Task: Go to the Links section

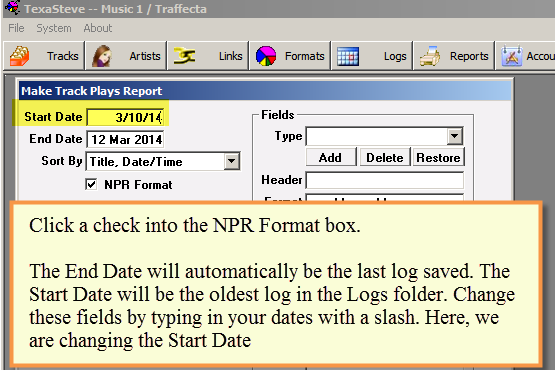Action: coord(208,56)
